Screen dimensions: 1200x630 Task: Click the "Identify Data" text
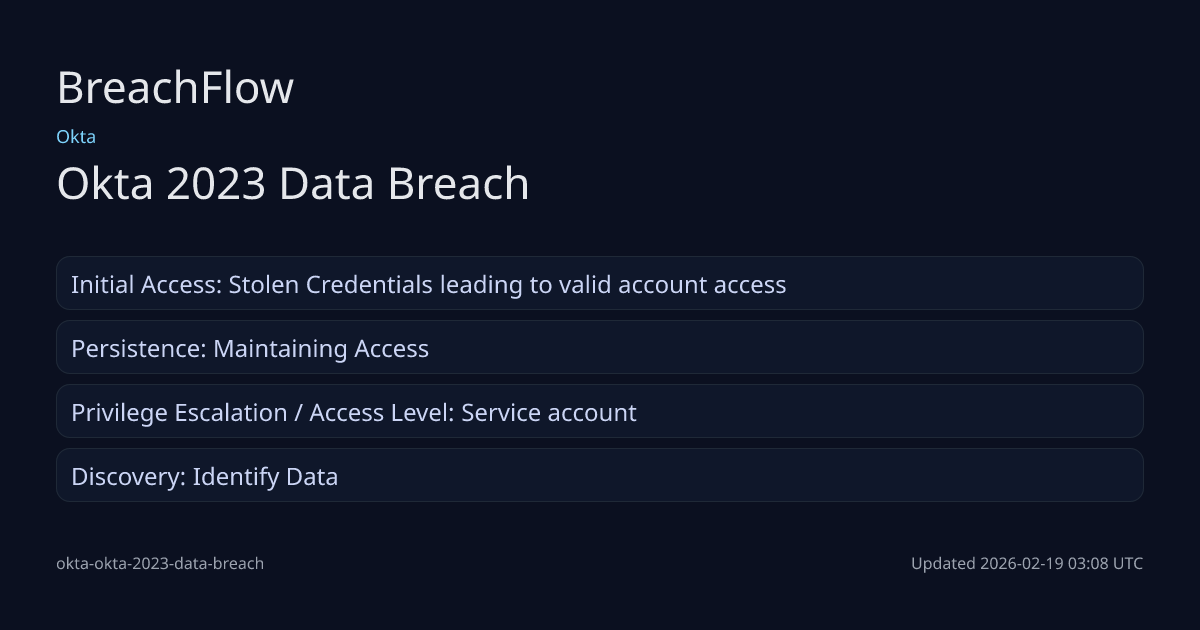point(265,477)
